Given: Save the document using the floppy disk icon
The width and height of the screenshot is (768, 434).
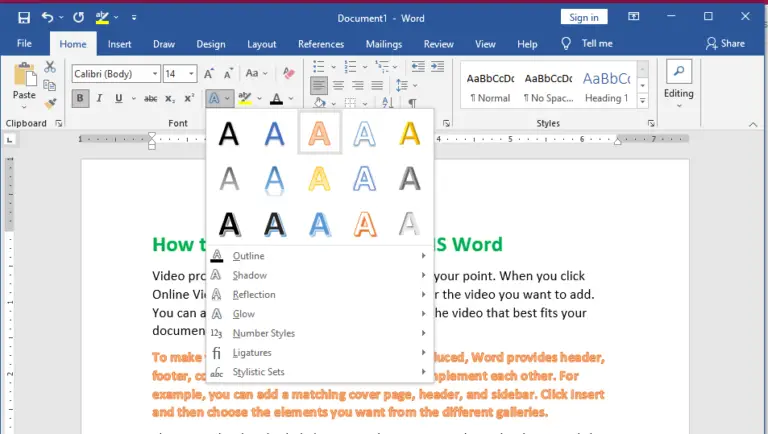Looking at the screenshot, I should (x=24, y=18).
